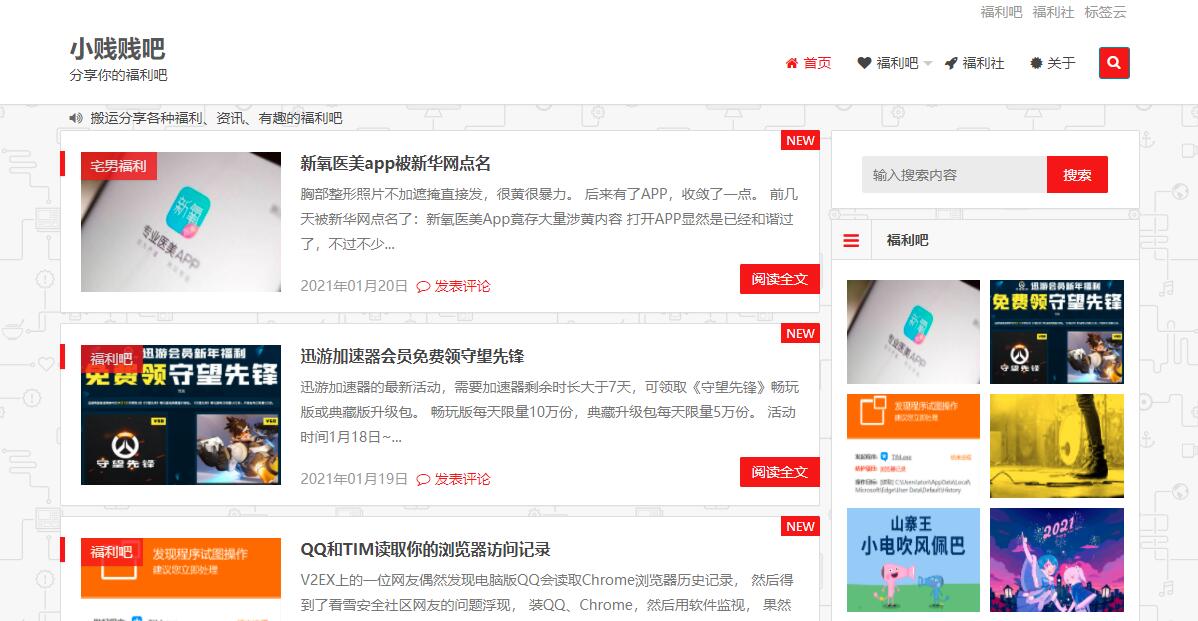Screen dimensions: 1198x621
Task: Click sidebar thumbnail of 新氧 app
Action: coord(913,332)
